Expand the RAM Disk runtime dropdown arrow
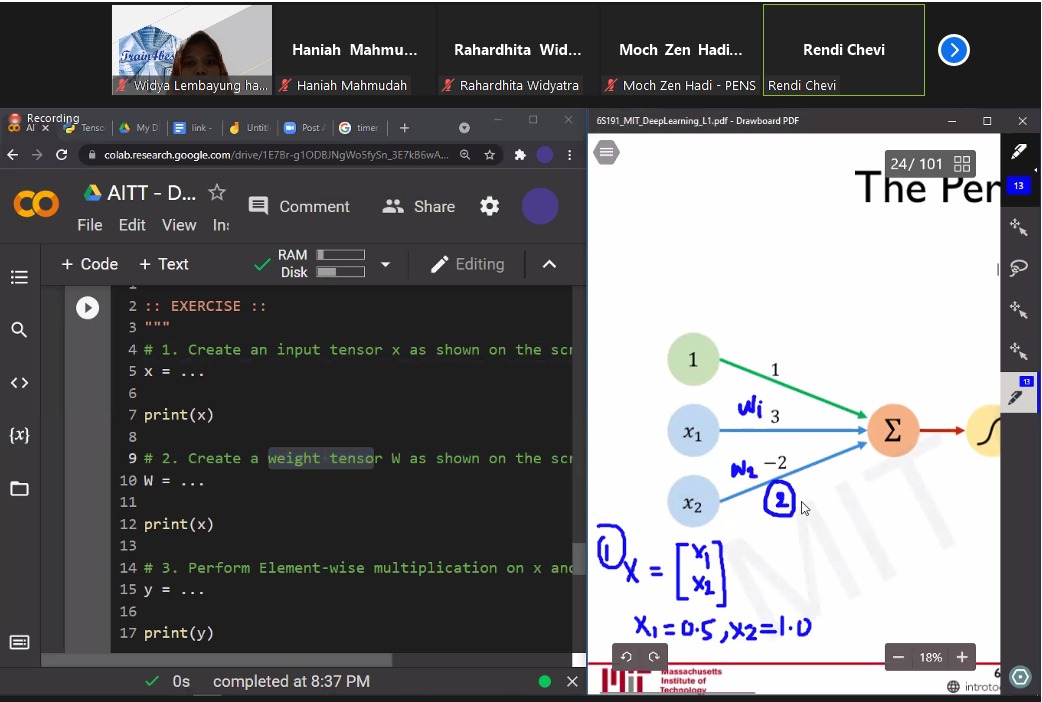This screenshot has height=702, width=1042. click(385, 264)
